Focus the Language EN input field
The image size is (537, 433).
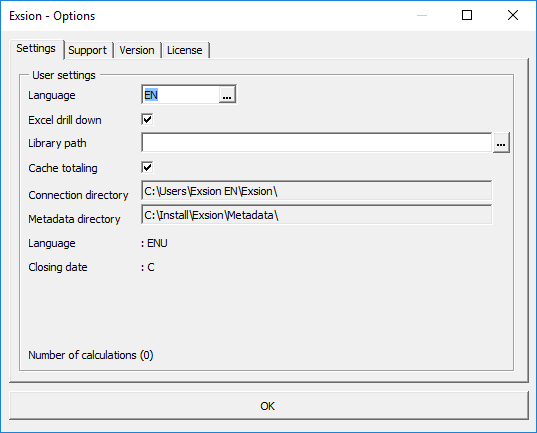click(181, 95)
